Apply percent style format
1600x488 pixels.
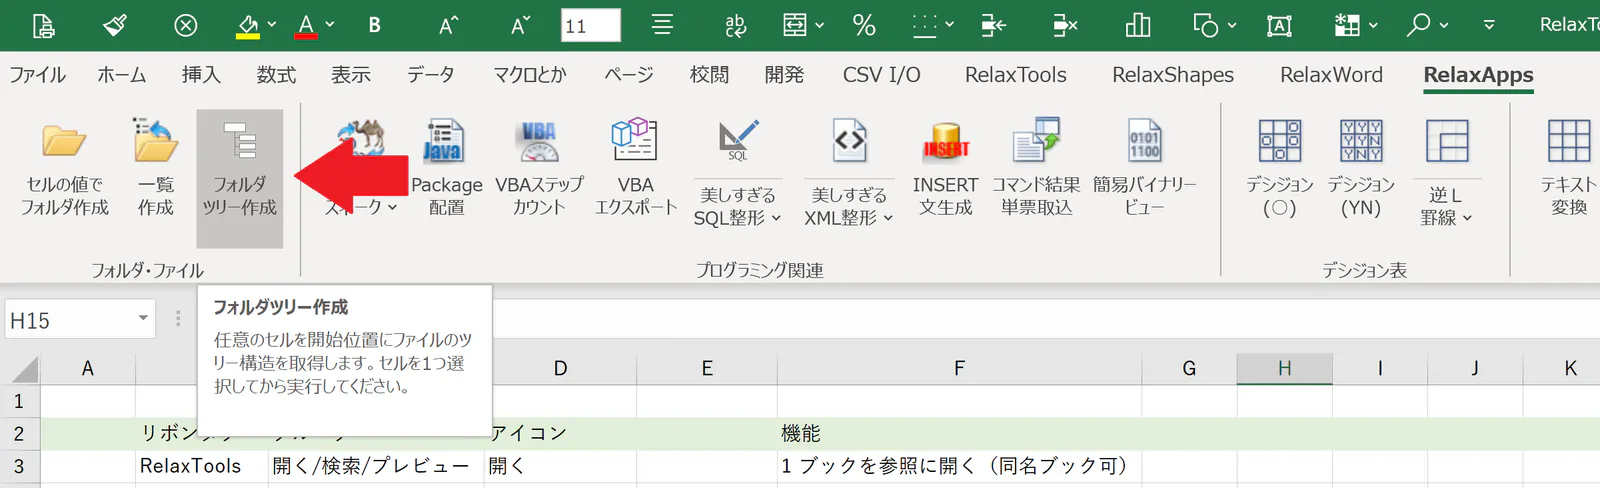click(864, 25)
